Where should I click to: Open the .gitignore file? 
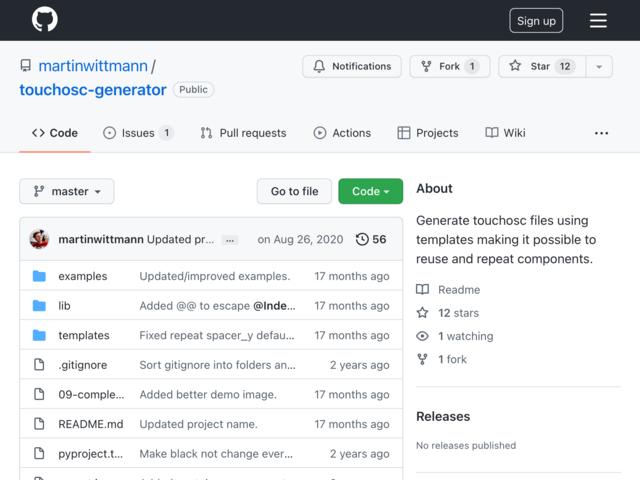pyautogui.click(x=82, y=365)
